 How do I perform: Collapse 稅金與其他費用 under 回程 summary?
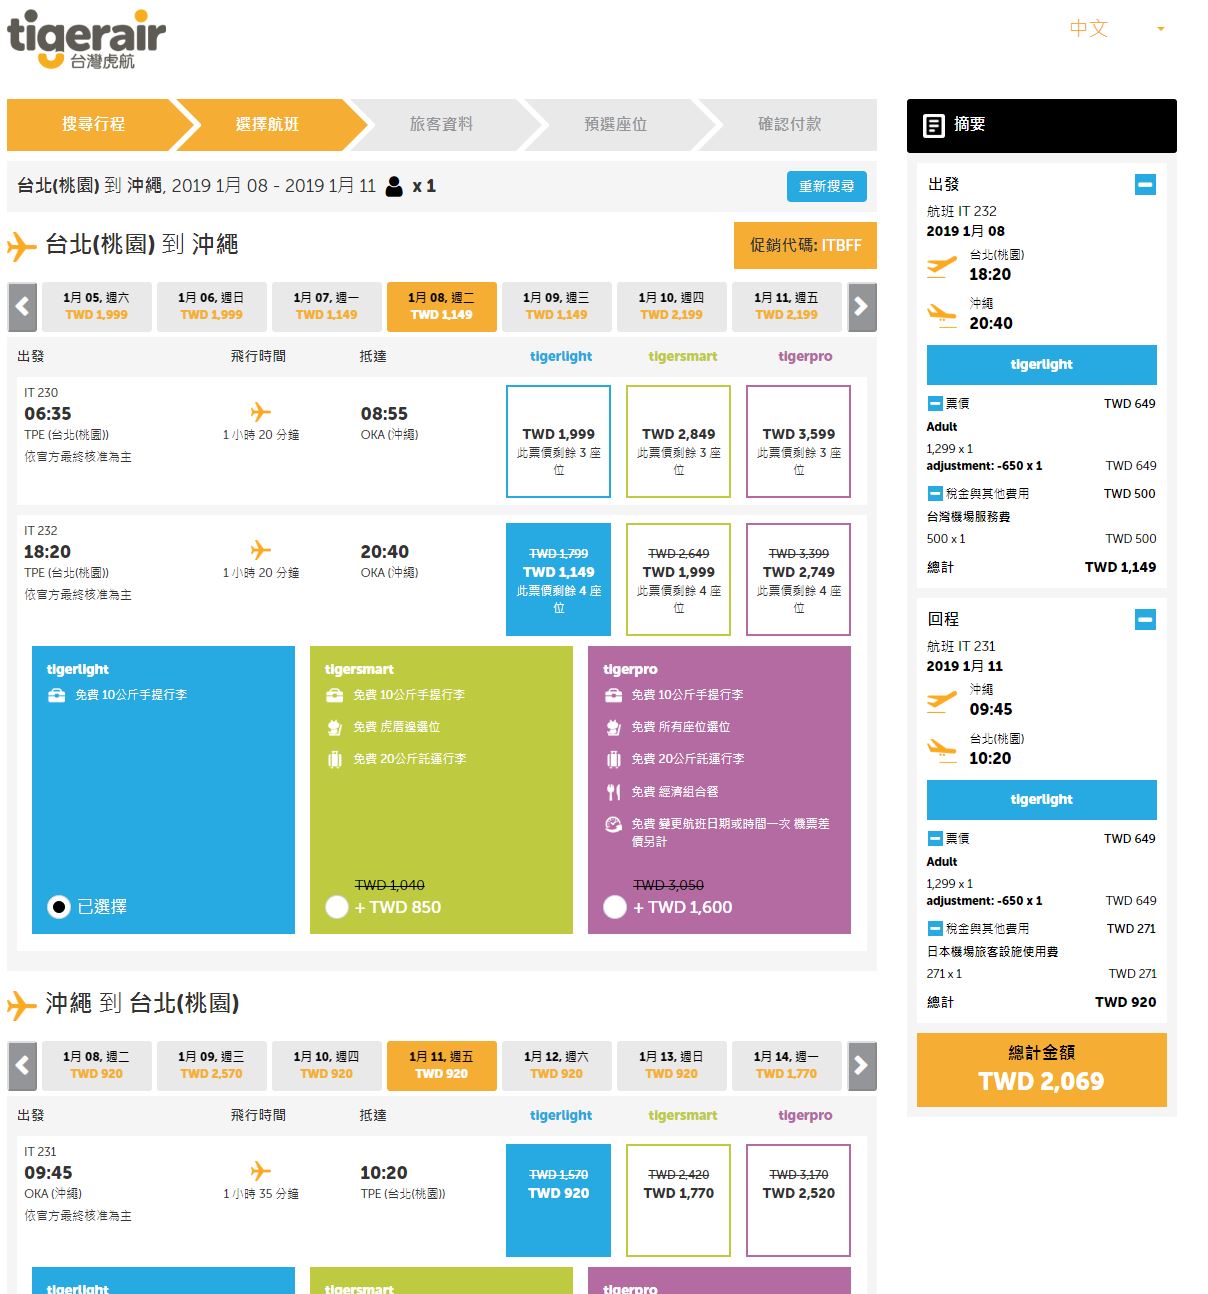935,929
